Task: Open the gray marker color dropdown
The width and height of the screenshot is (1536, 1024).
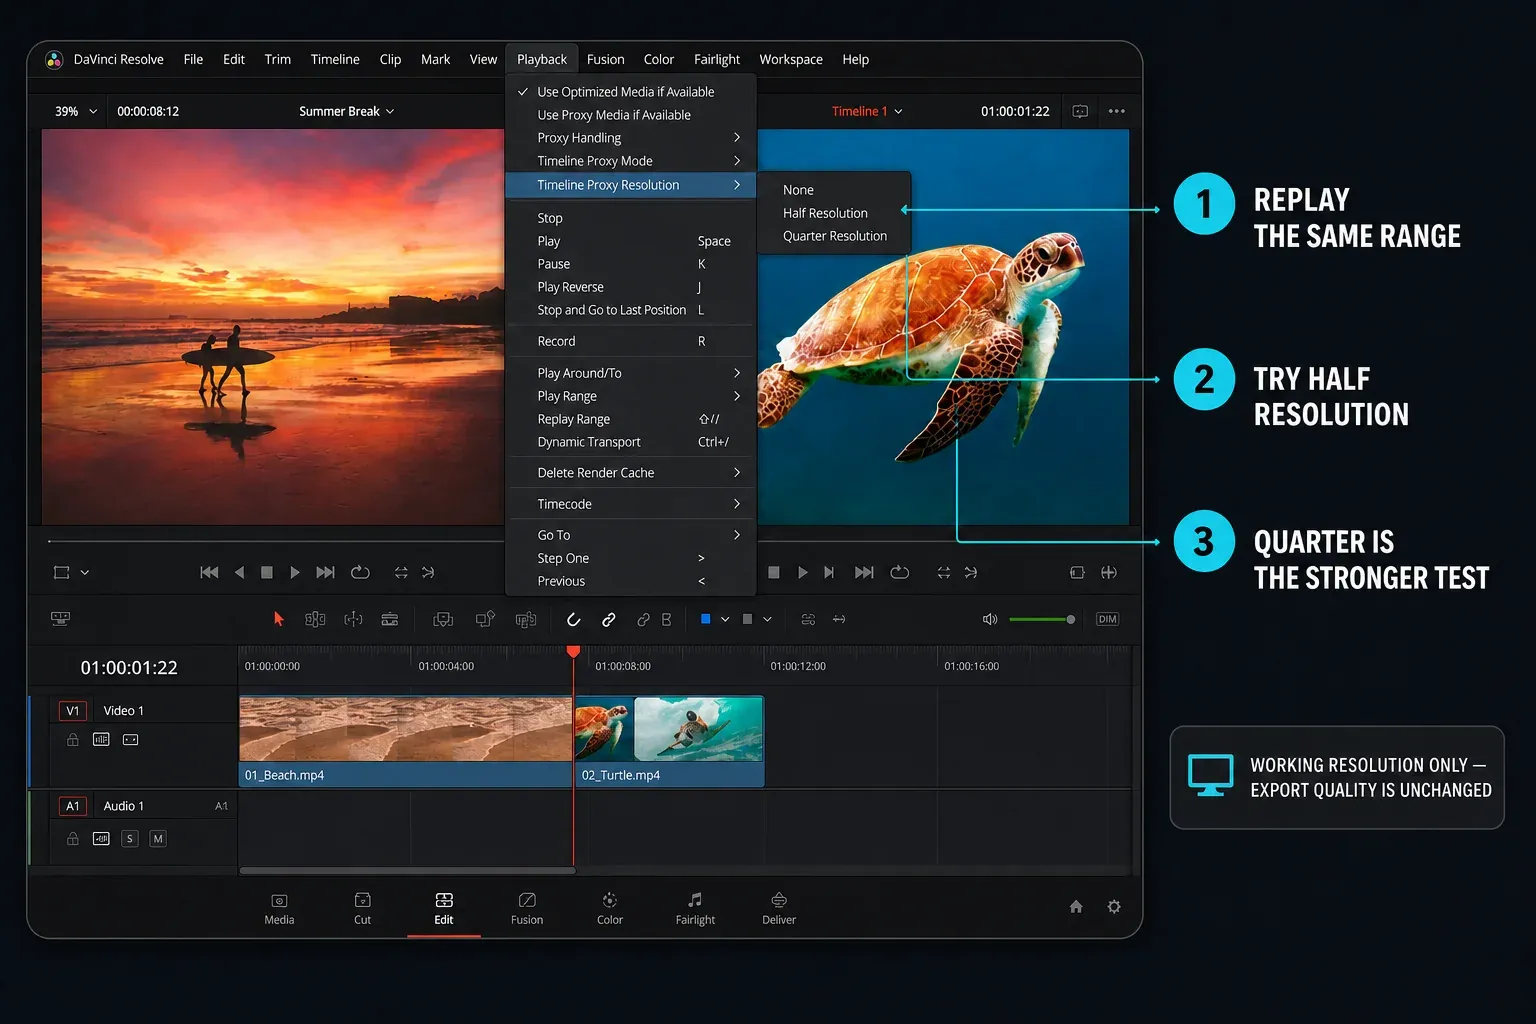Action: pyautogui.click(x=767, y=619)
